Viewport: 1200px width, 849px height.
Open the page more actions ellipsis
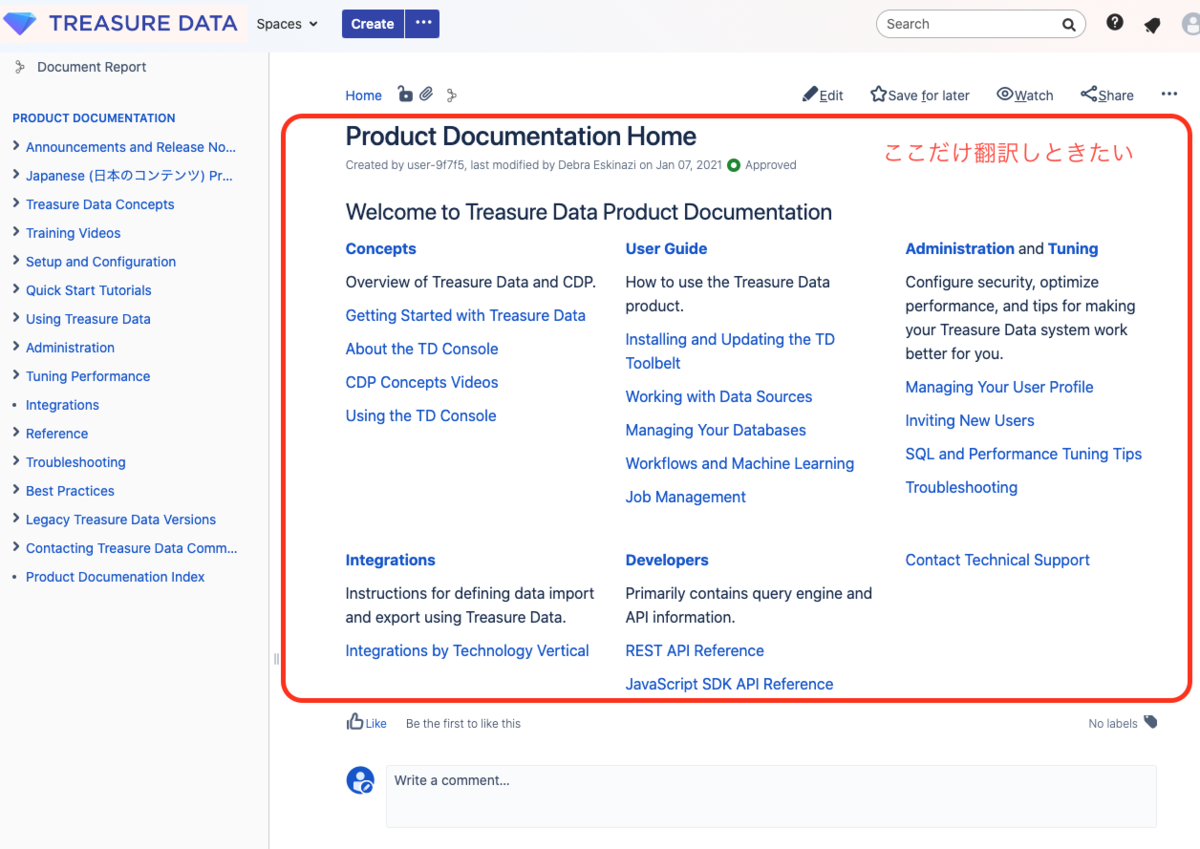point(1169,94)
